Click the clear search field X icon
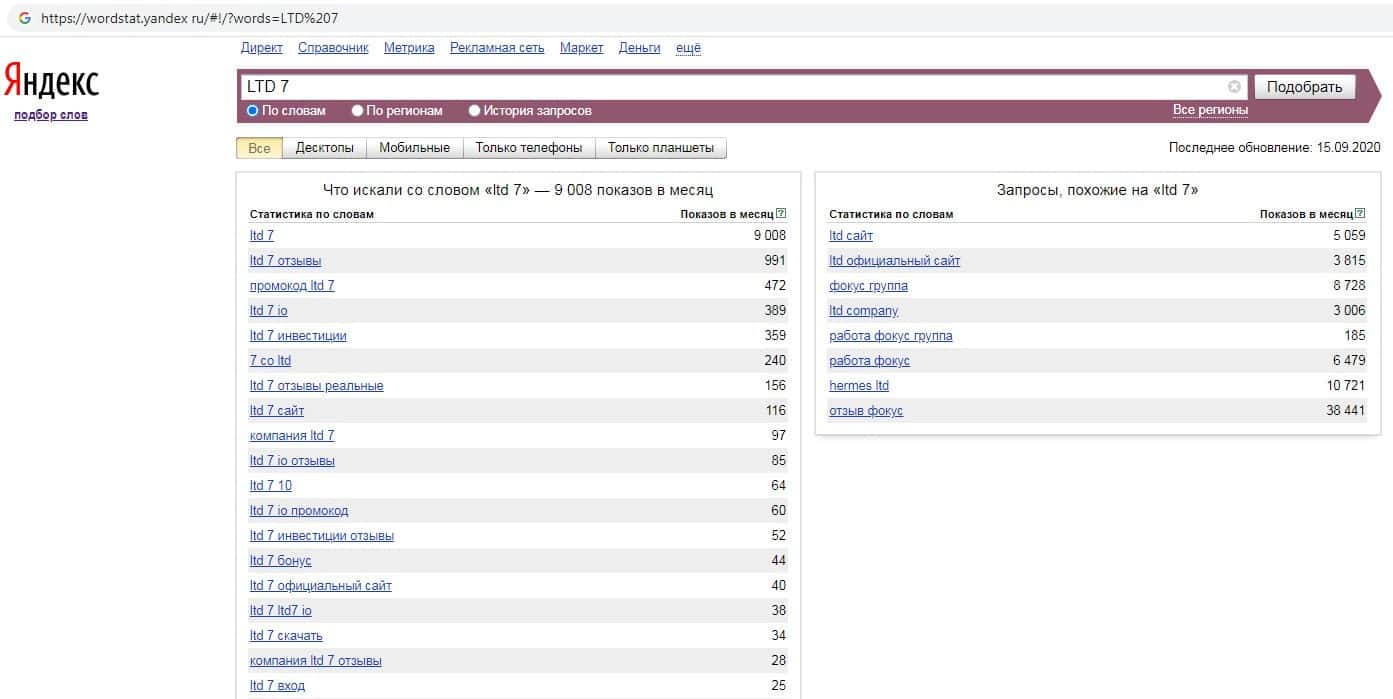 coord(1234,87)
